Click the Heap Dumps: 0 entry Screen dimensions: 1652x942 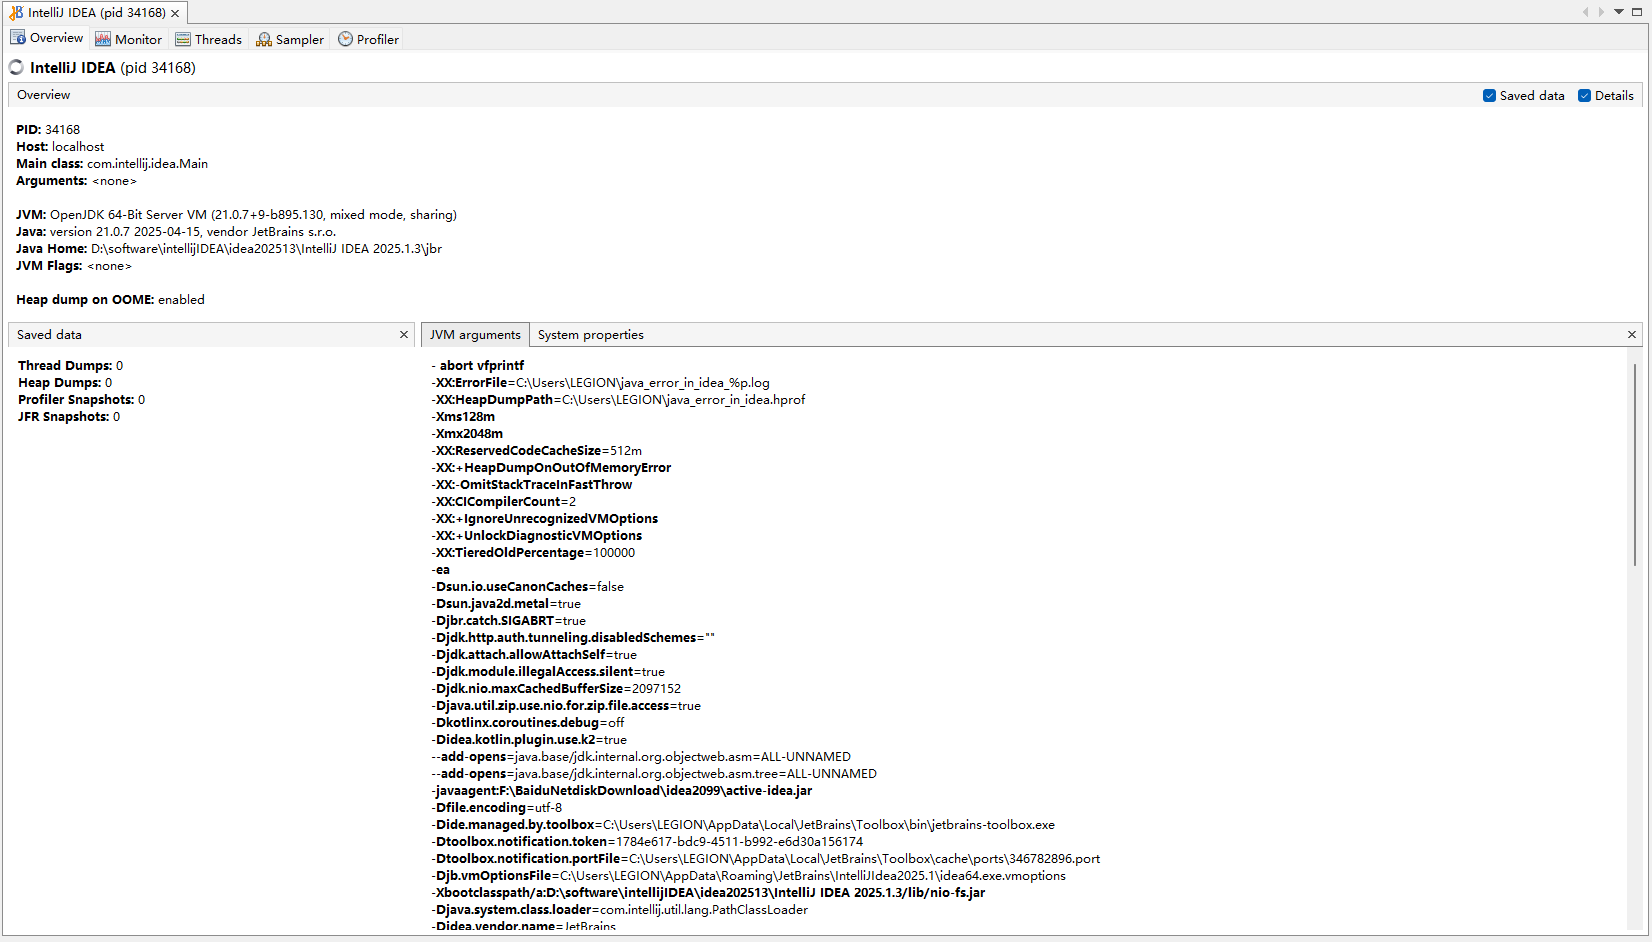click(x=65, y=383)
